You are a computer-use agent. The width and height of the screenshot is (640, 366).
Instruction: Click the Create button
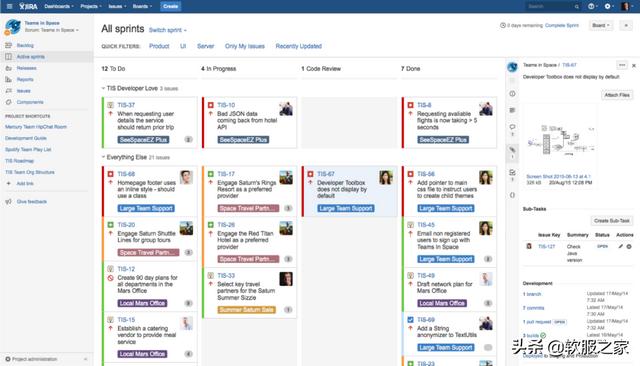[170, 6]
